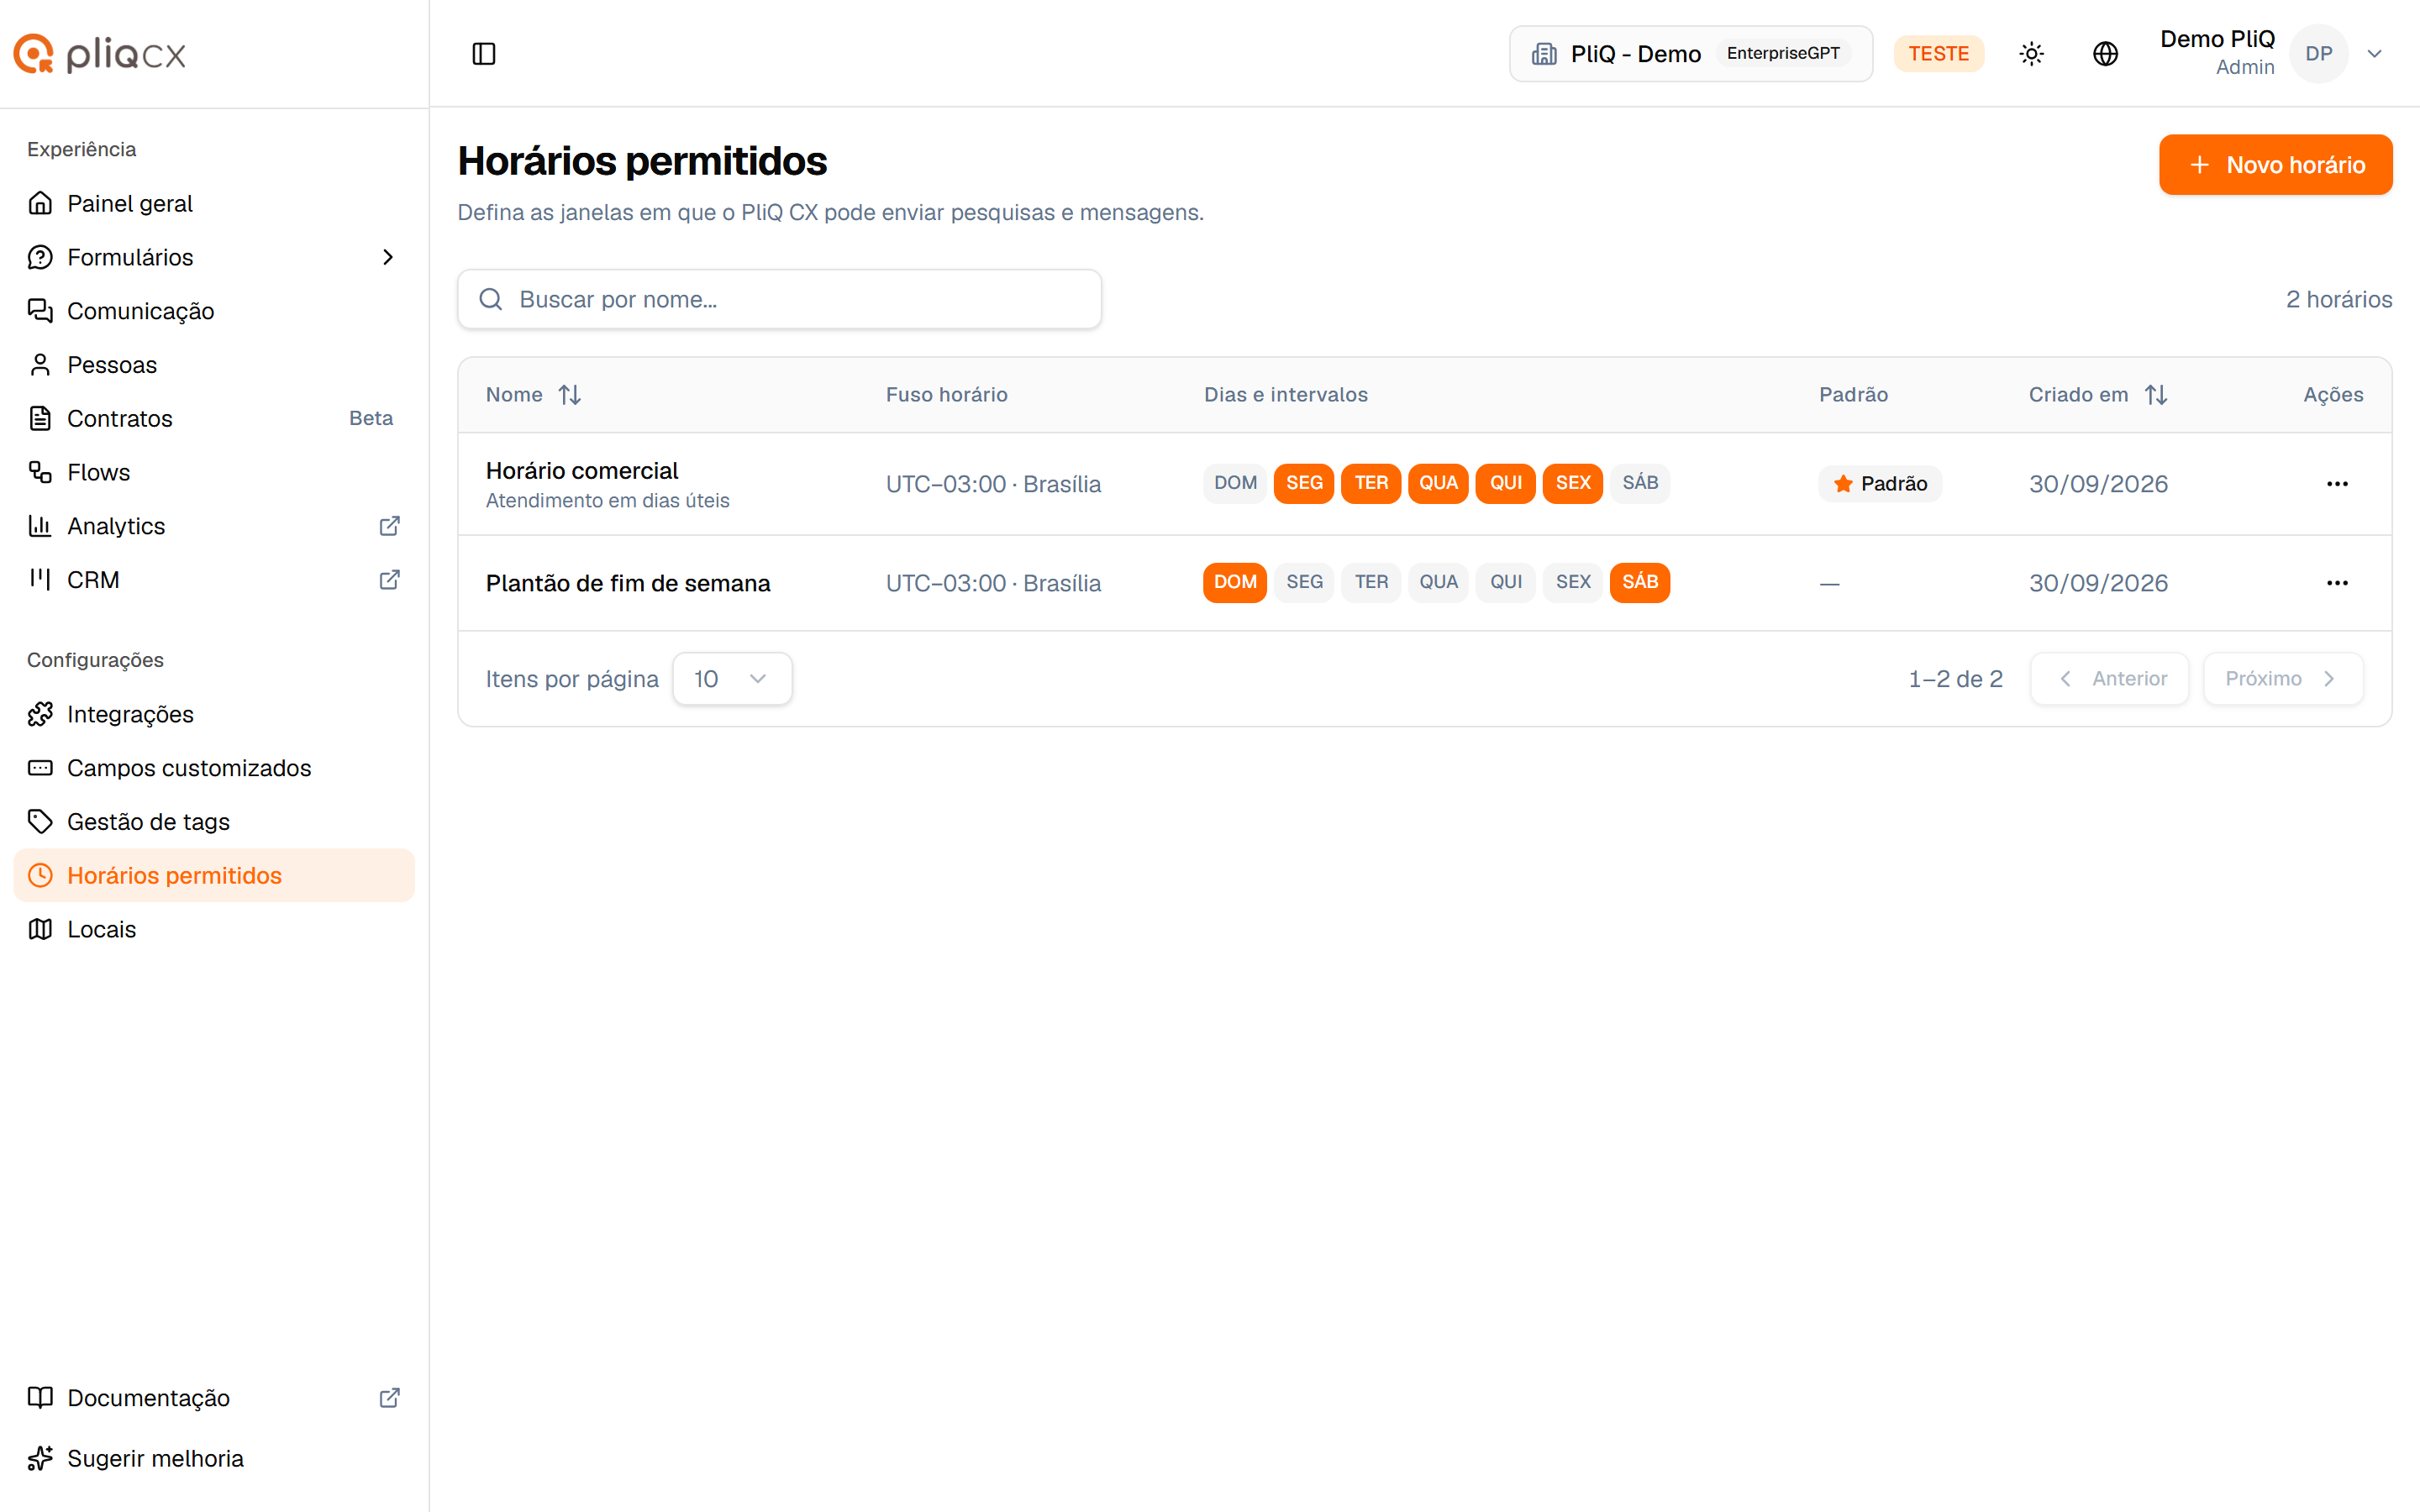Sort the table by Nome column
2420x1512 pixels.
[x=570, y=395]
